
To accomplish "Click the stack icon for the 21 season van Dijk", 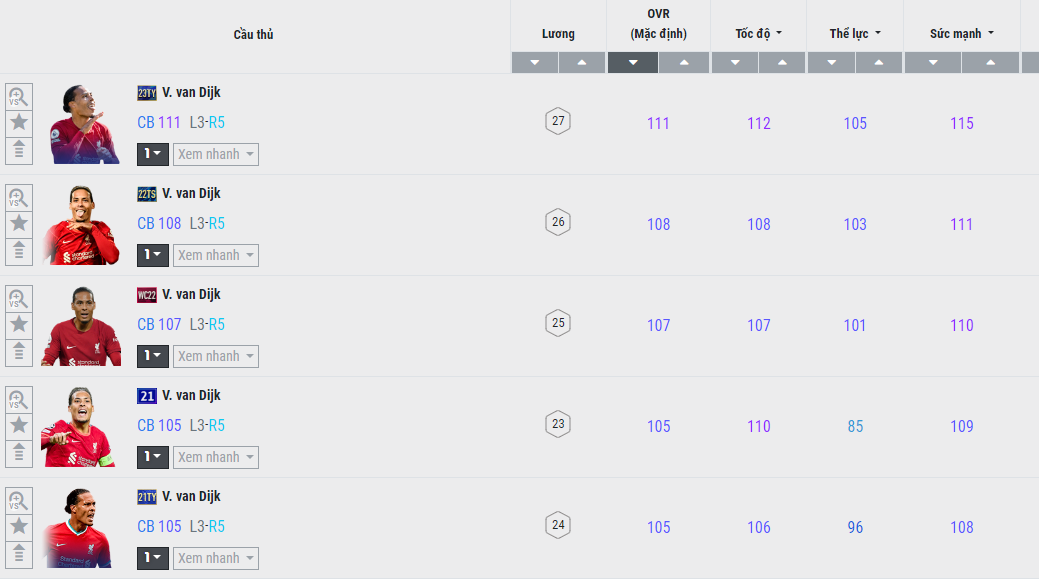I will tap(19, 453).
